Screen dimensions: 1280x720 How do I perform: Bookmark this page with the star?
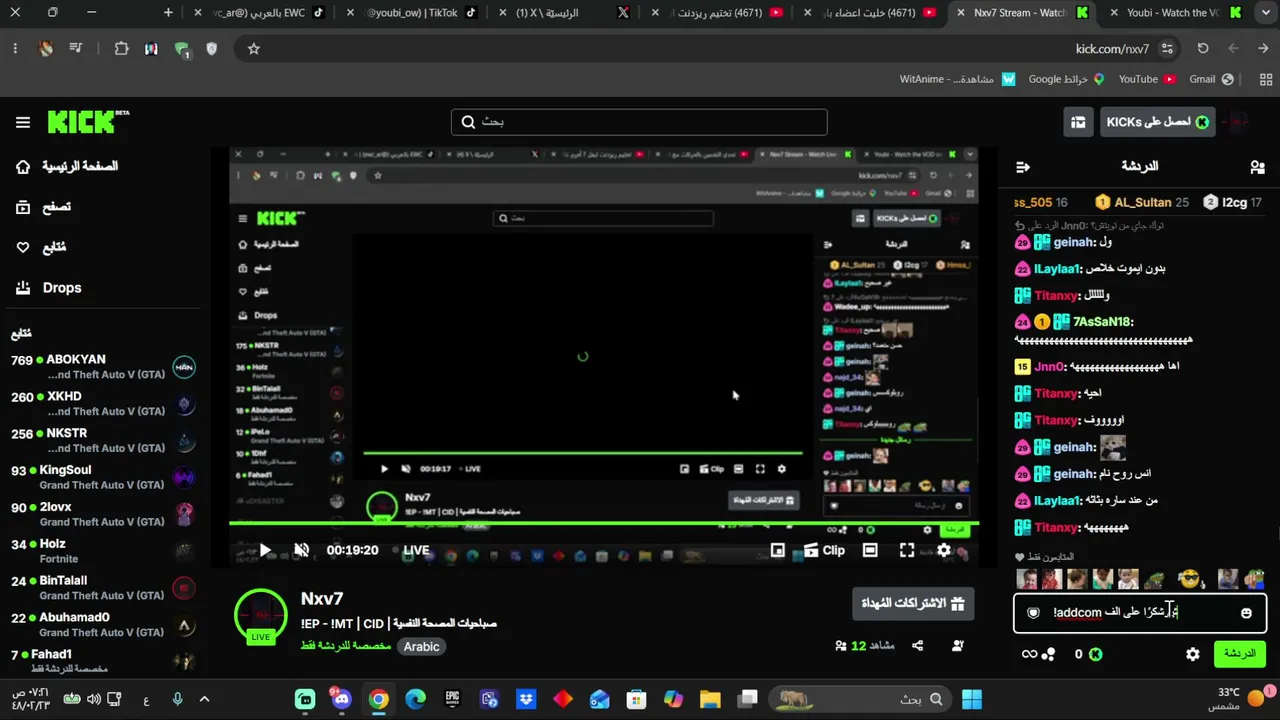254,48
